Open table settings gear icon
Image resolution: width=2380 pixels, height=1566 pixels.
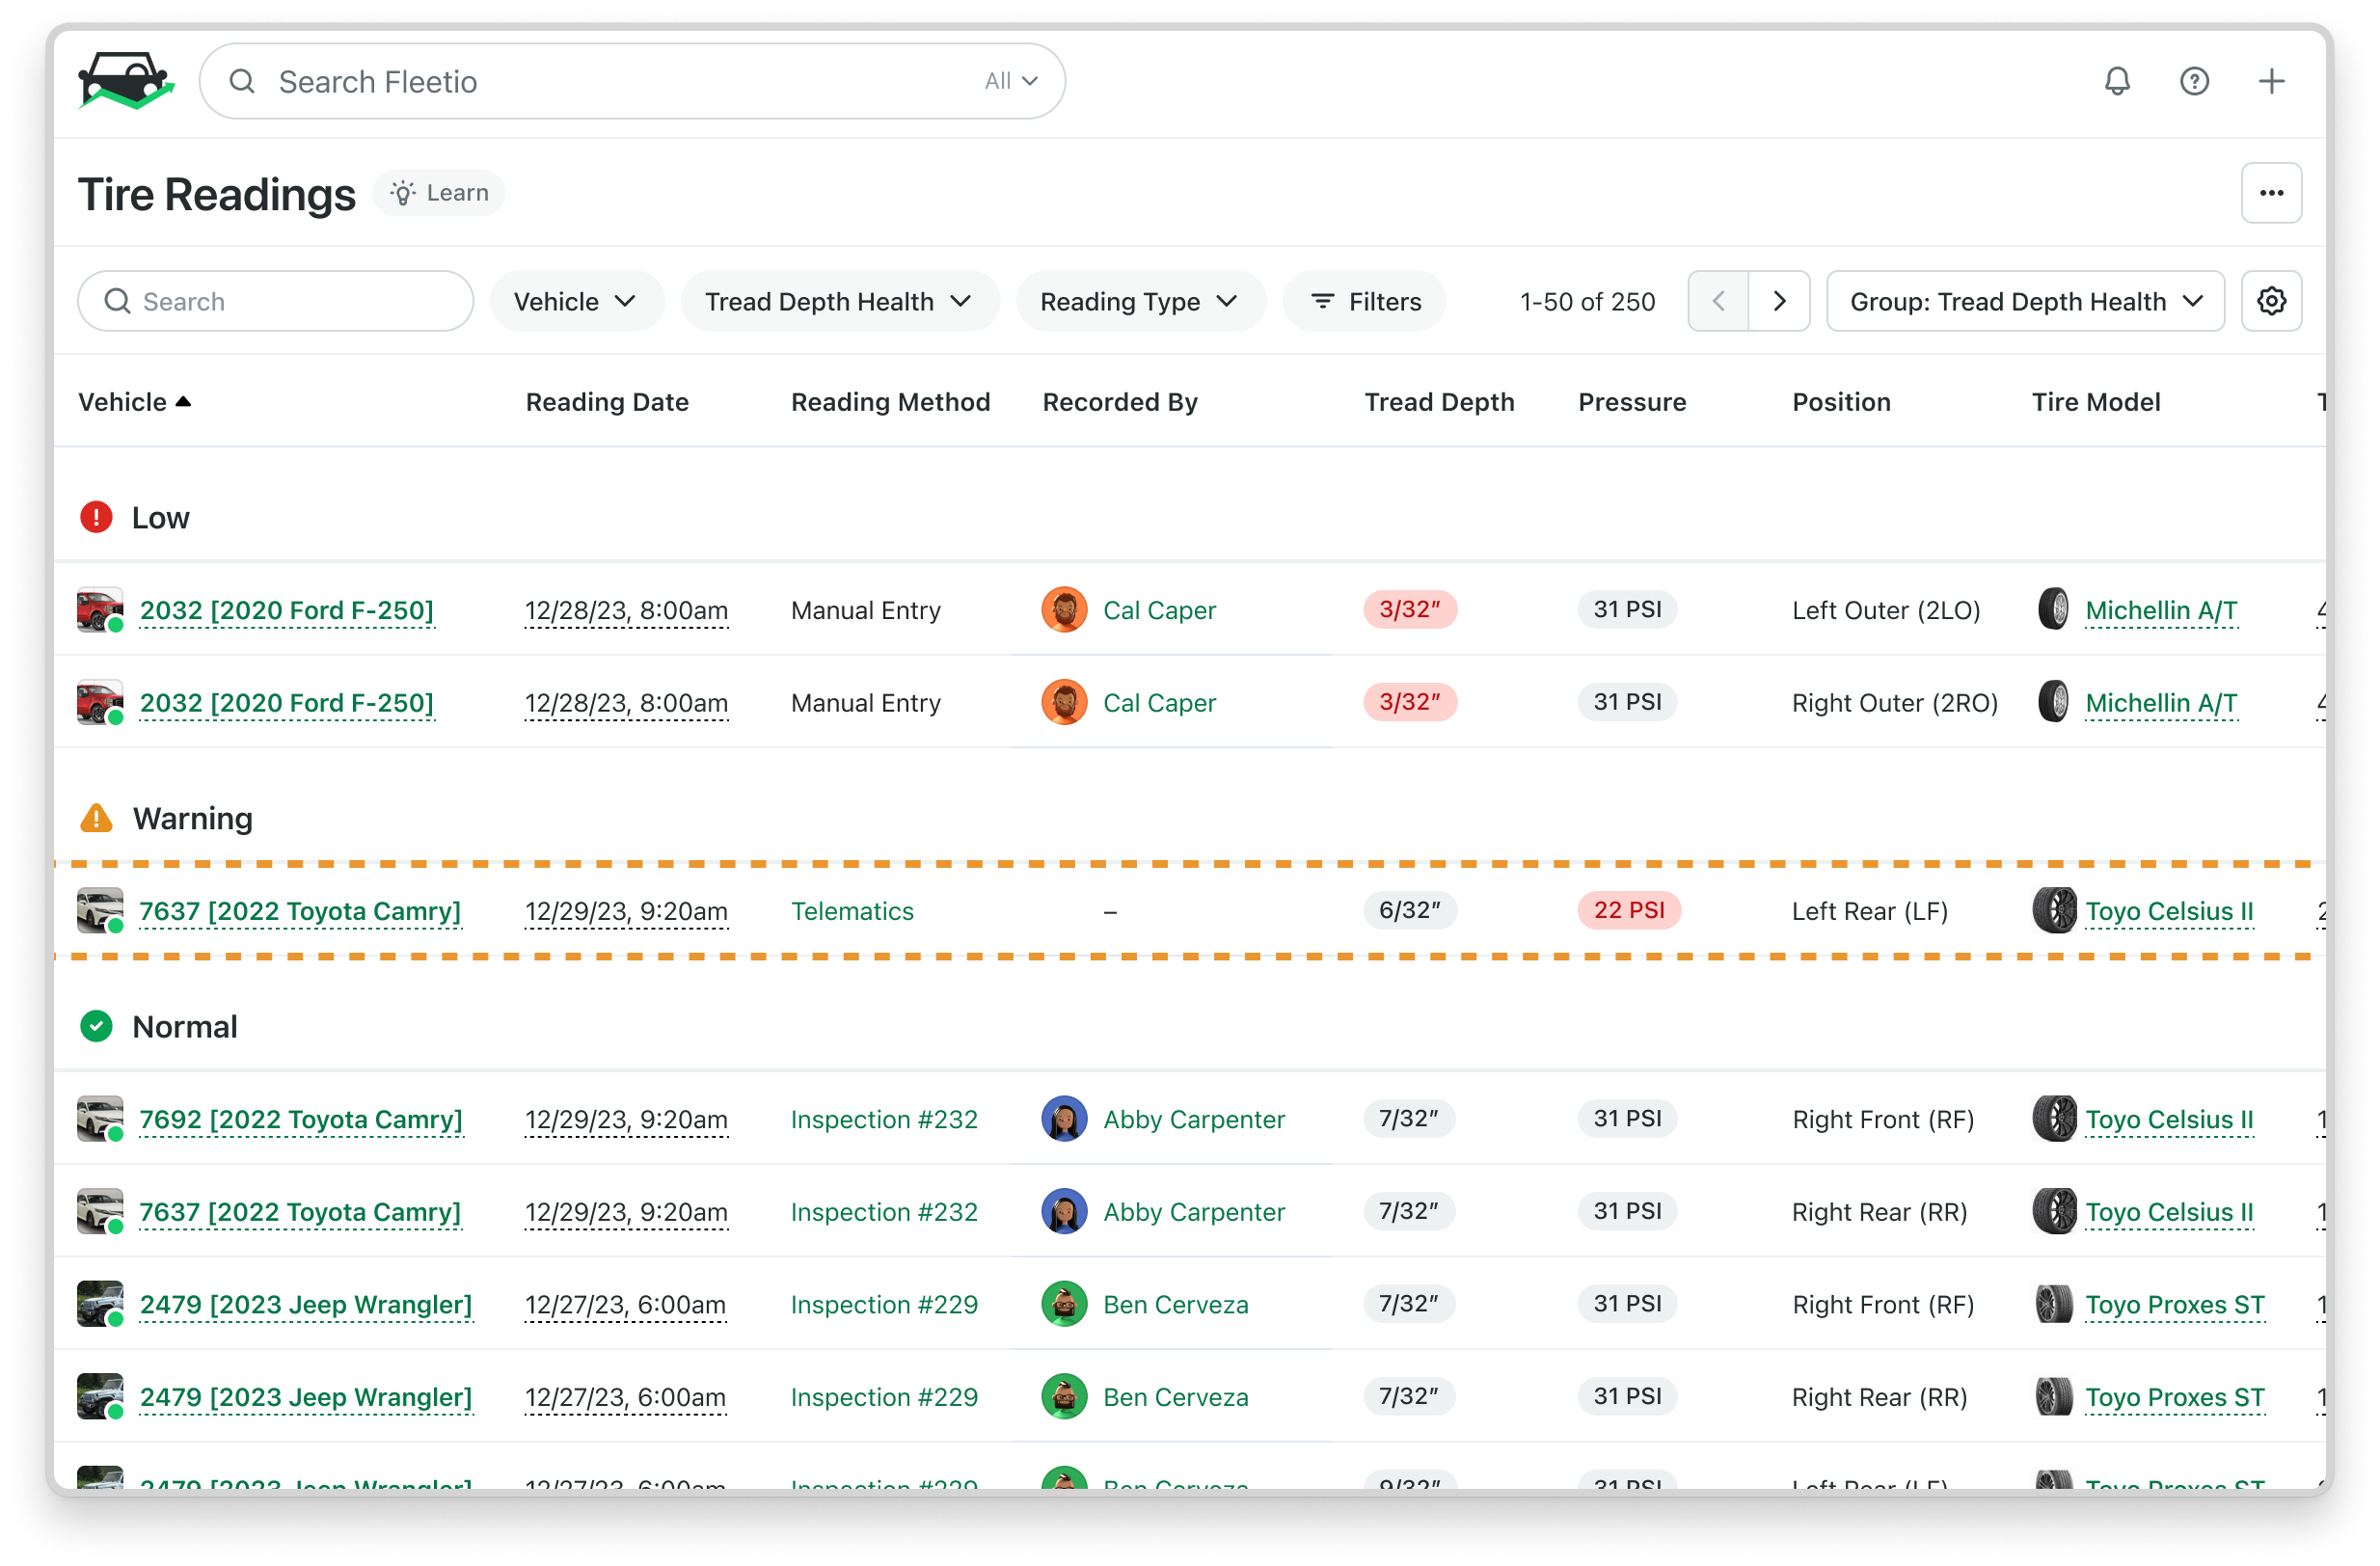click(x=2270, y=301)
